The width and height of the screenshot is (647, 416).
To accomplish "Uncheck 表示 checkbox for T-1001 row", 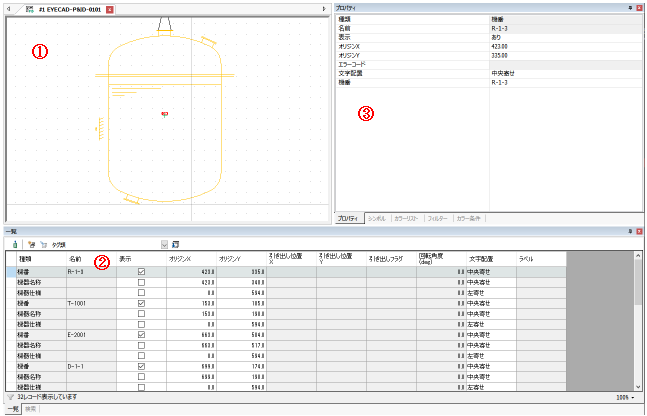I will [x=142, y=303].
